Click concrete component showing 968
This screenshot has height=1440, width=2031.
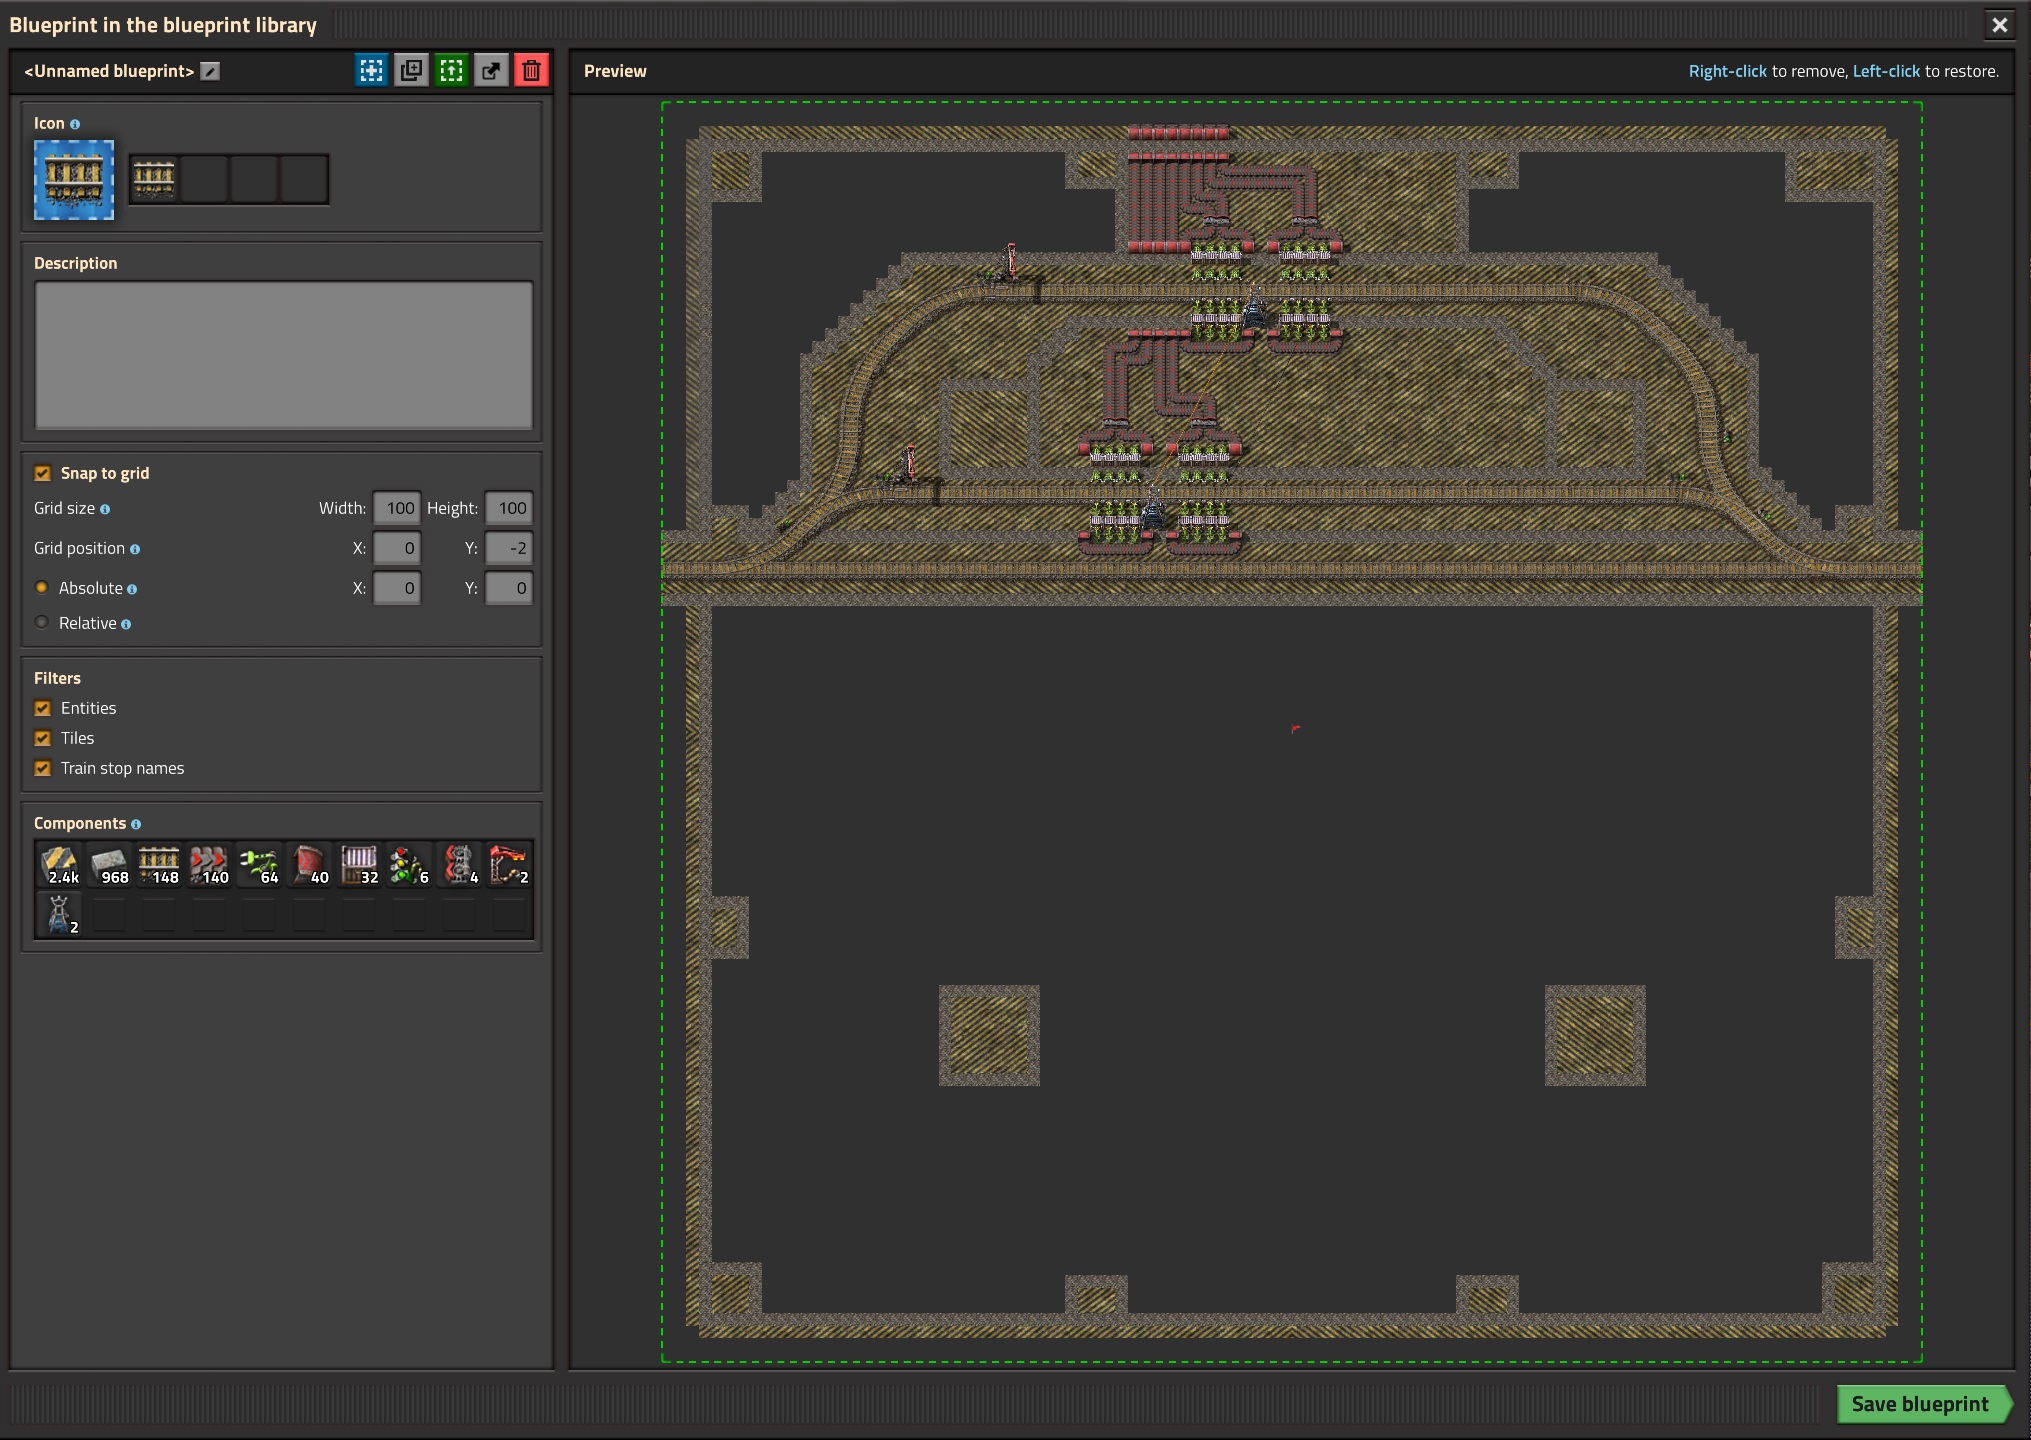[x=110, y=865]
